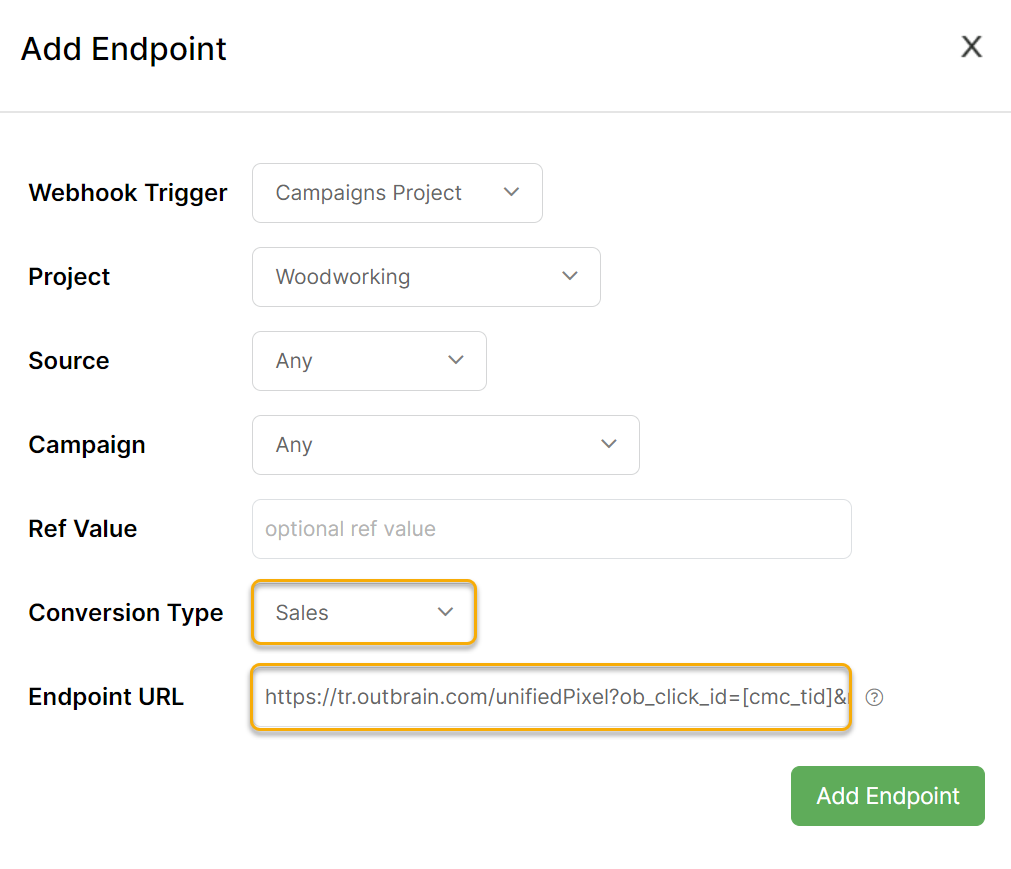The width and height of the screenshot is (1011, 869).
Task: Click the 'Campaigns Project' selected value
Action: [x=369, y=193]
